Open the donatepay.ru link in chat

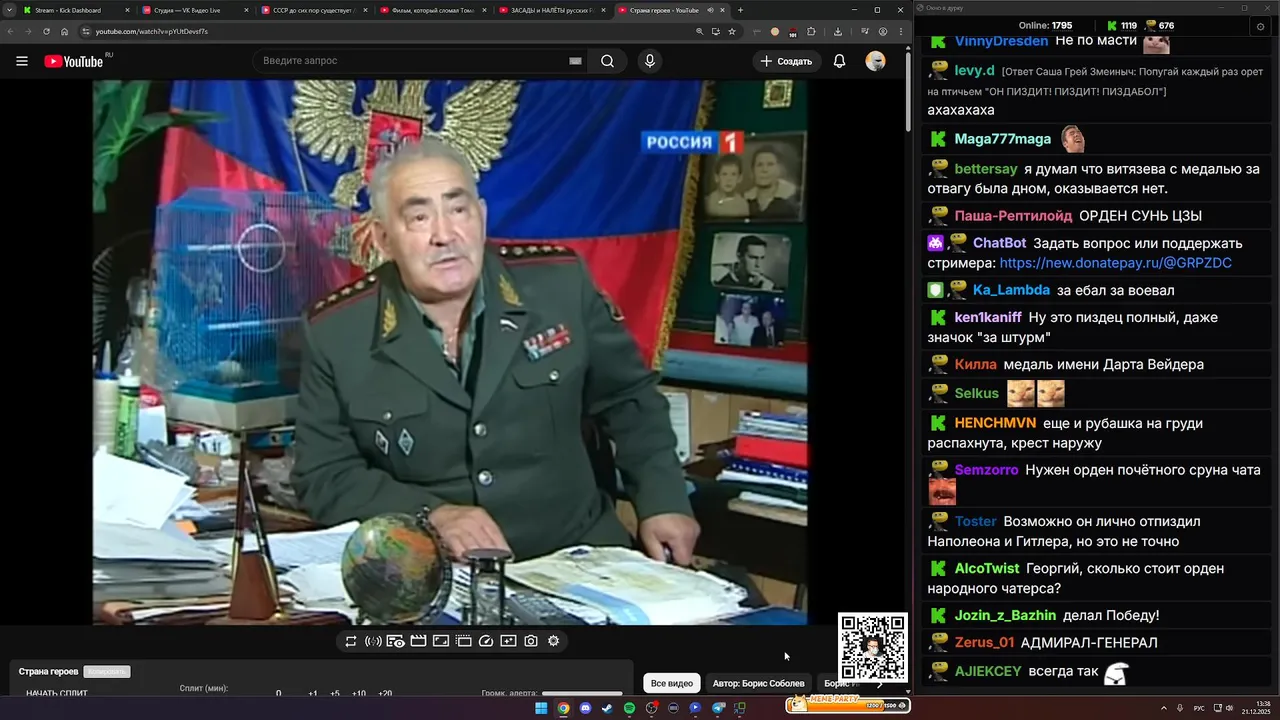1116,263
